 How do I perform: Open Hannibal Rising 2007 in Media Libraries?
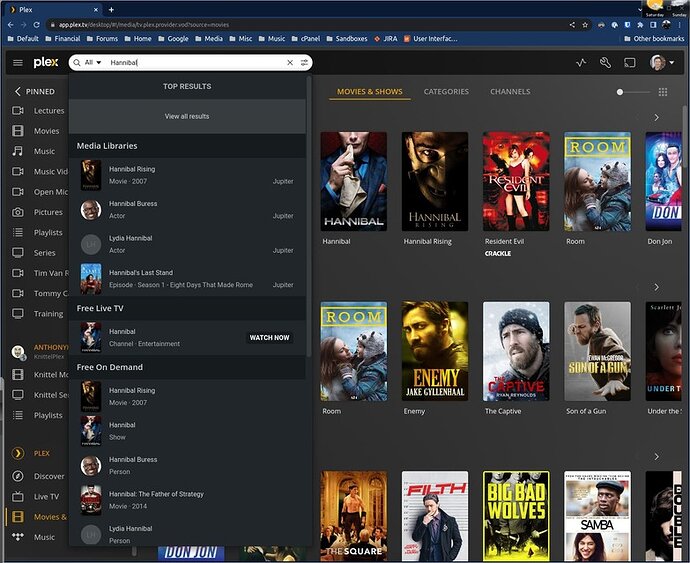pos(187,175)
